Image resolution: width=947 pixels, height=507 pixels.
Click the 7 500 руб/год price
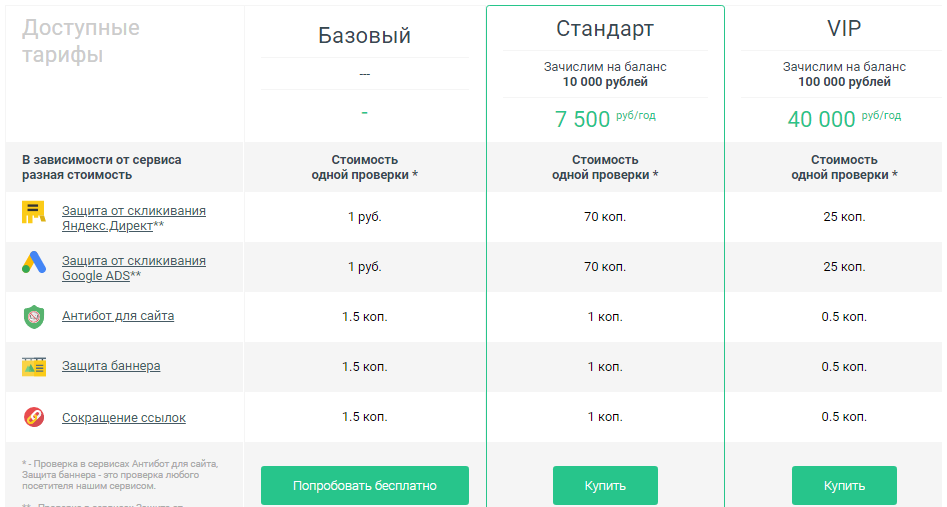[604, 119]
